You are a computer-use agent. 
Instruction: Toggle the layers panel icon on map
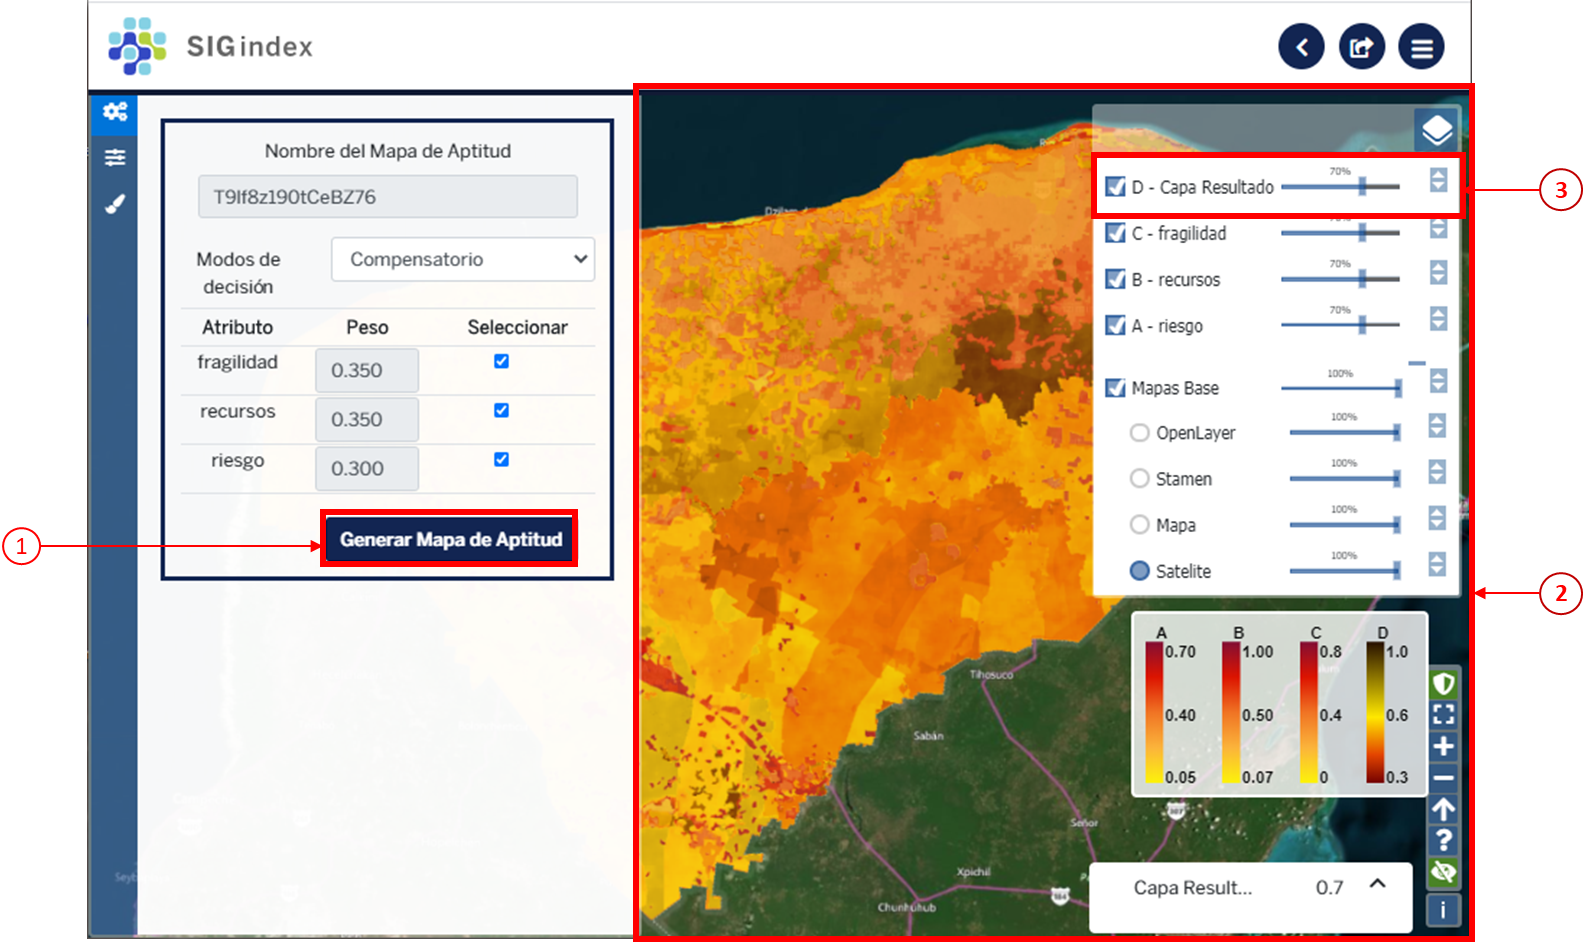click(1436, 129)
